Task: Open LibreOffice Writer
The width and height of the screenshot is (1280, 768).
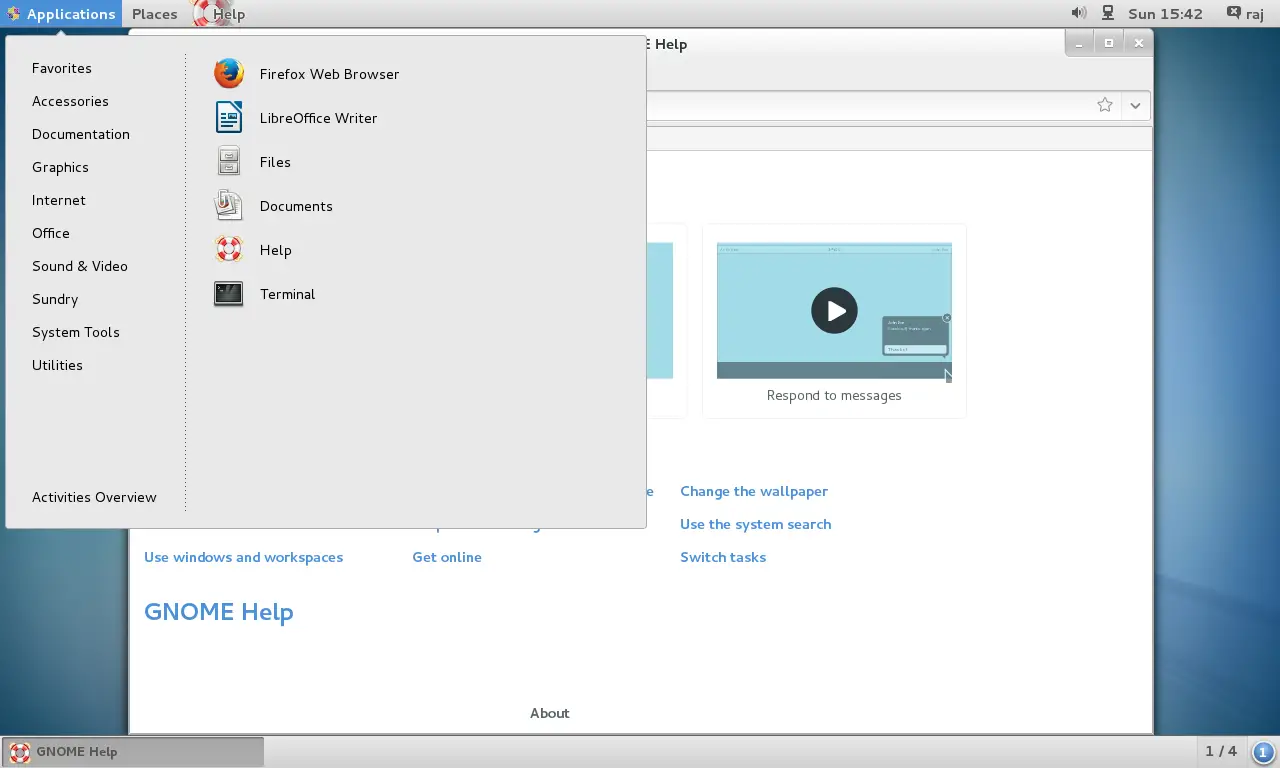Action: click(317, 118)
